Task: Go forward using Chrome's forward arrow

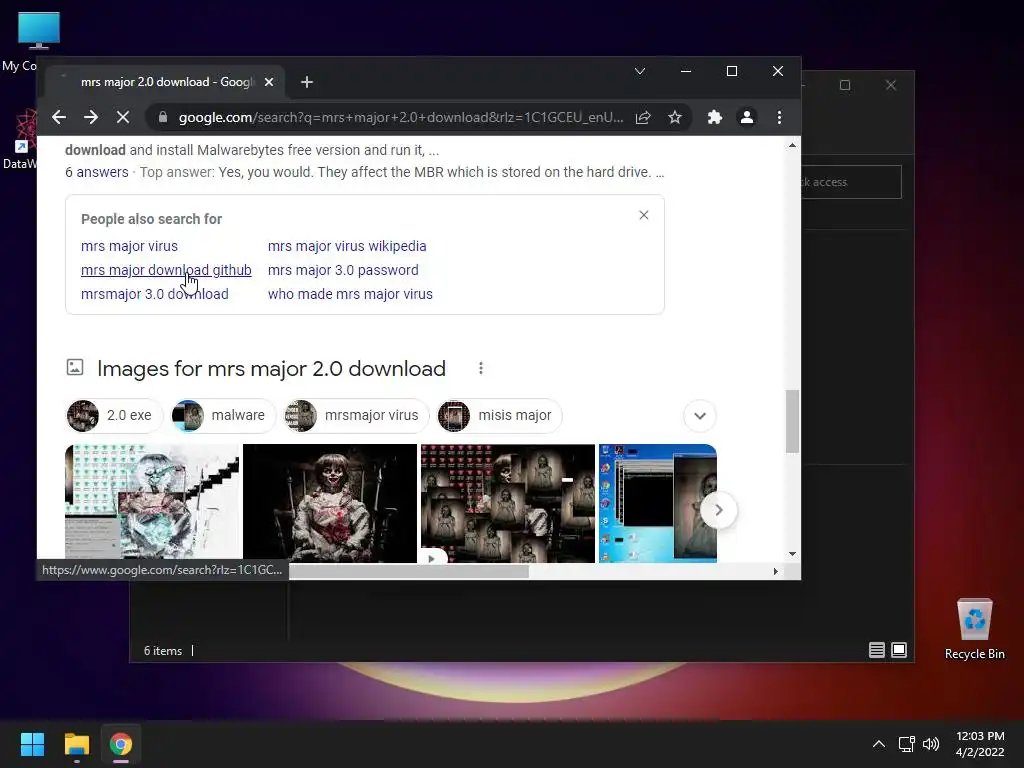Action: [x=91, y=118]
